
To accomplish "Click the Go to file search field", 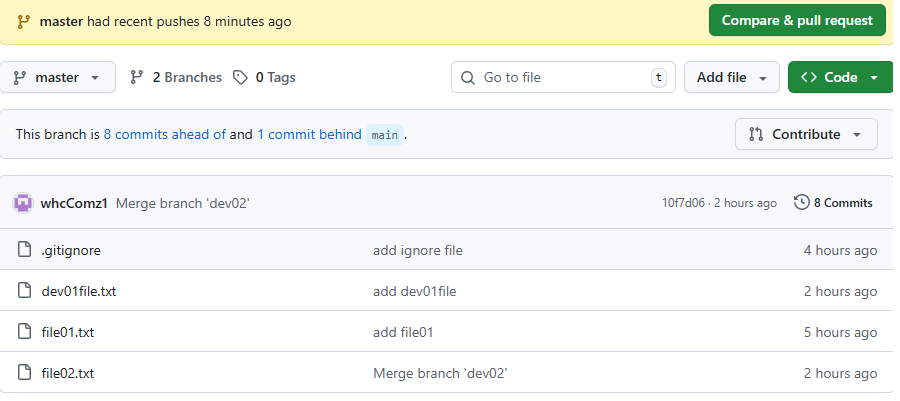I will click(x=562, y=77).
